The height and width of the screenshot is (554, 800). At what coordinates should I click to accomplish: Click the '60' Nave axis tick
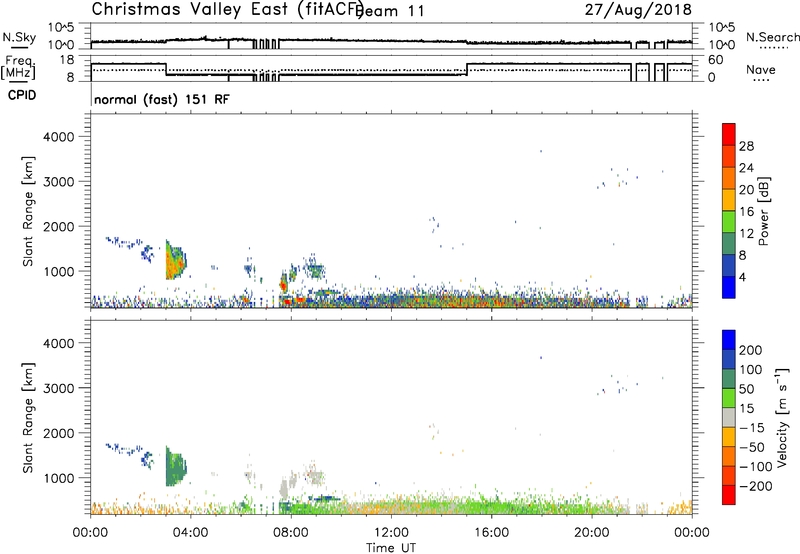(716, 60)
